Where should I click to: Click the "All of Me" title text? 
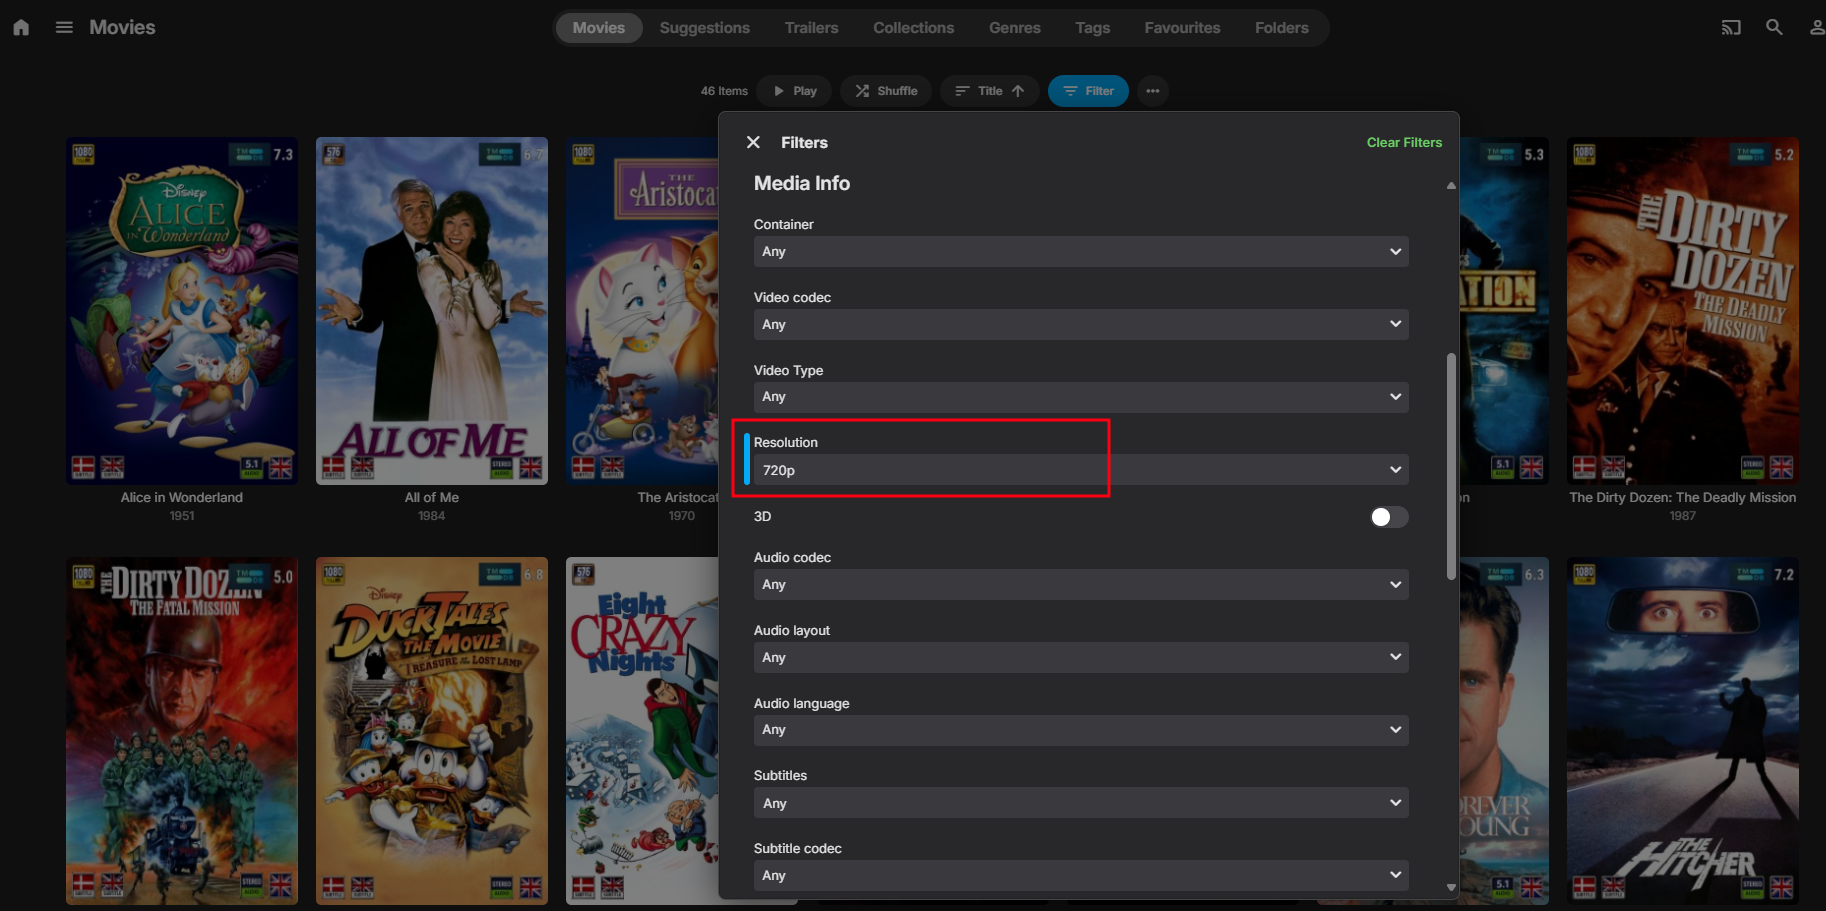click(432, 498)
